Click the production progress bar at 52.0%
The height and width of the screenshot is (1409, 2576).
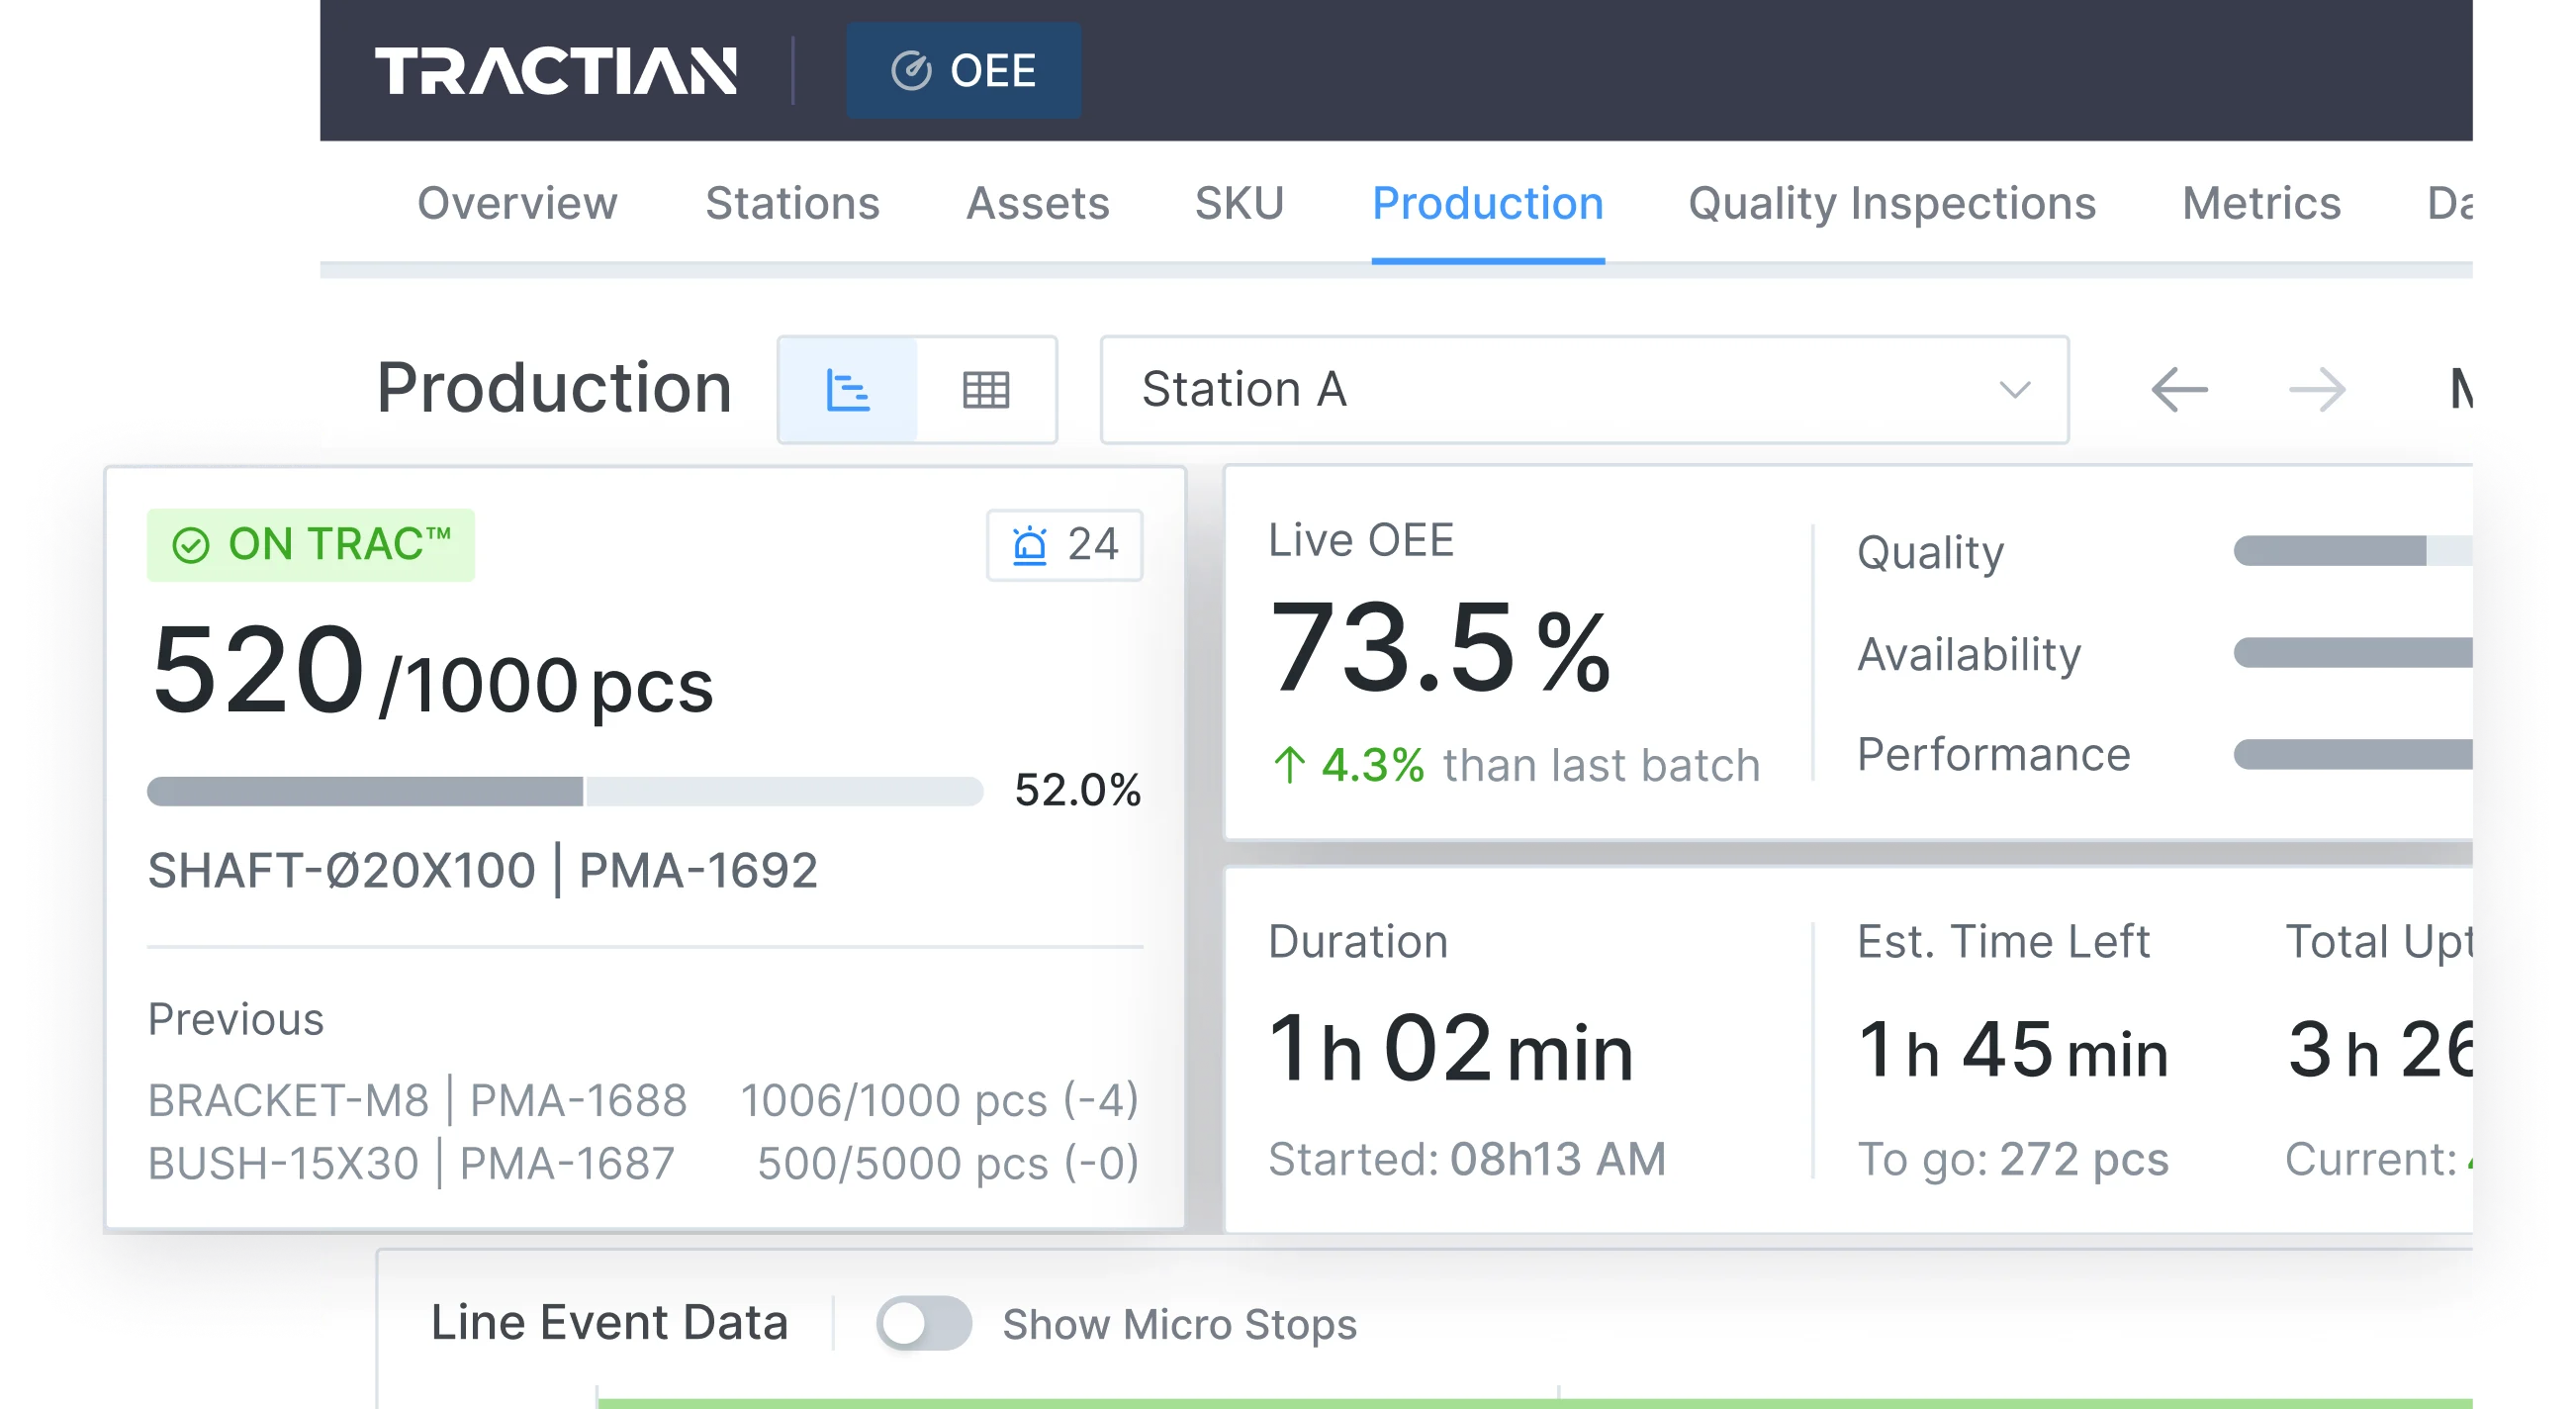(x=565, y=791)
